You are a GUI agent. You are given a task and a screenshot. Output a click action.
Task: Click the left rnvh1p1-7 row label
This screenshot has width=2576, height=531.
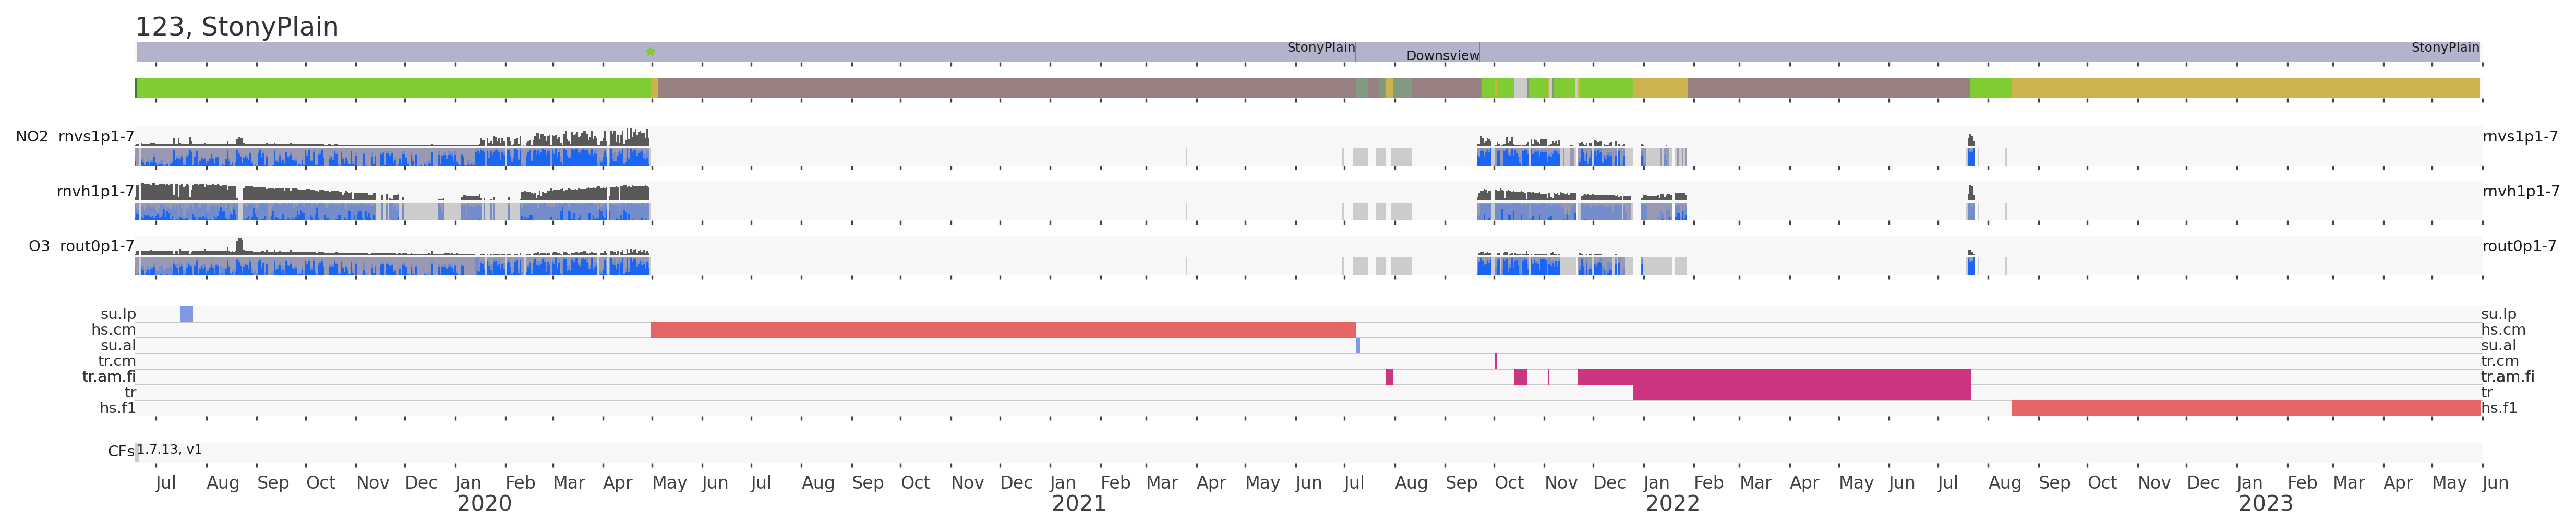point(95,191)
